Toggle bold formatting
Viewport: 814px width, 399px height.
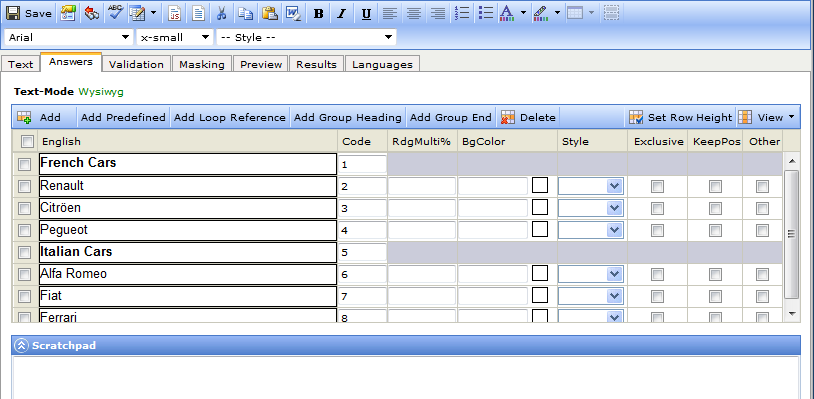(319, 14)
